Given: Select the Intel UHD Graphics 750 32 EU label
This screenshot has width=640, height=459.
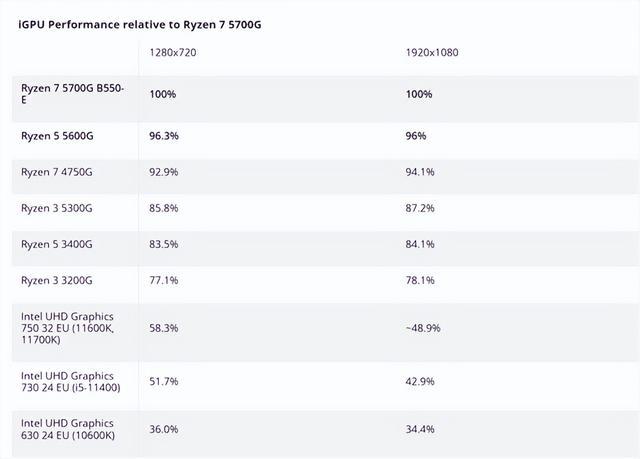Looking at the screenshot, I should pos(68,328).
